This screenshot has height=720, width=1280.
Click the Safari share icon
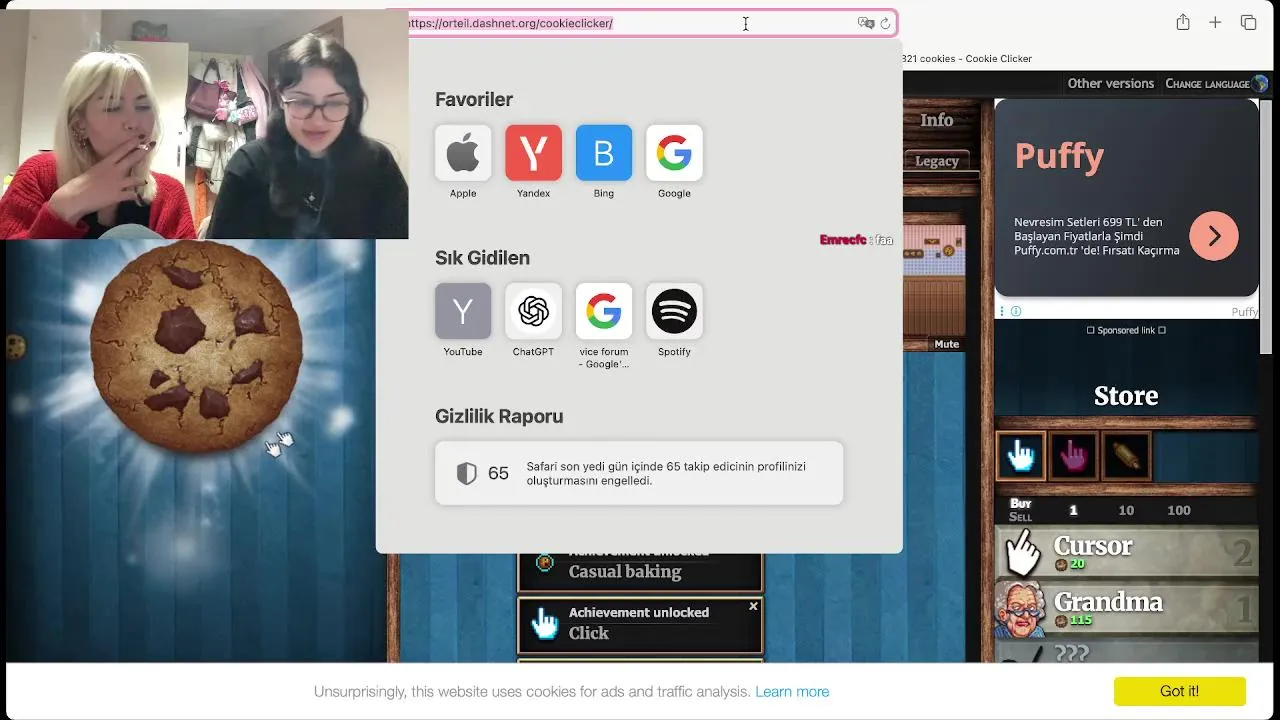(x=1183, y=22)
